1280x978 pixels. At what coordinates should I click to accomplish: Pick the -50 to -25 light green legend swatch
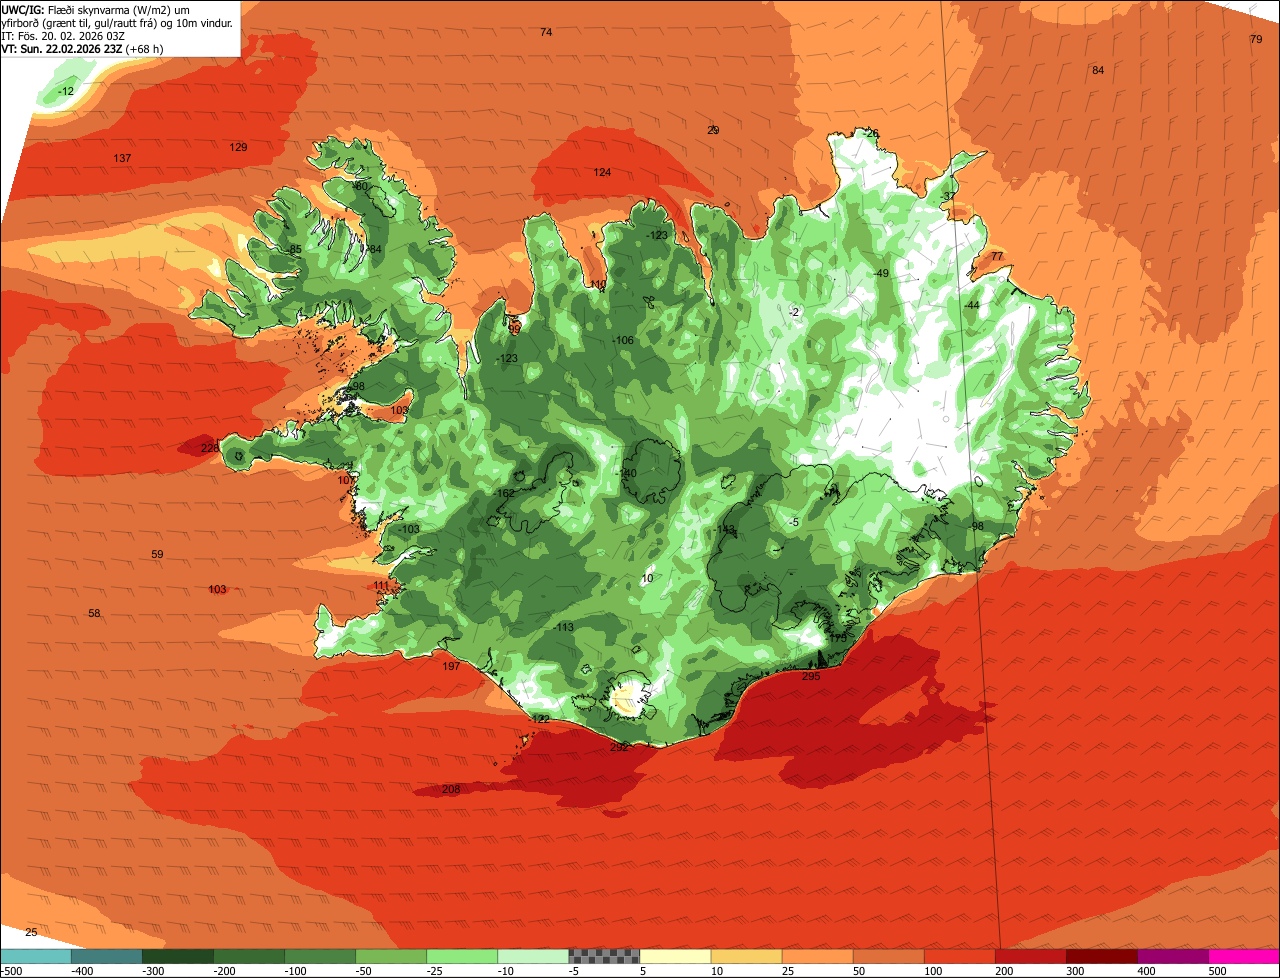[x=390, y=956]
